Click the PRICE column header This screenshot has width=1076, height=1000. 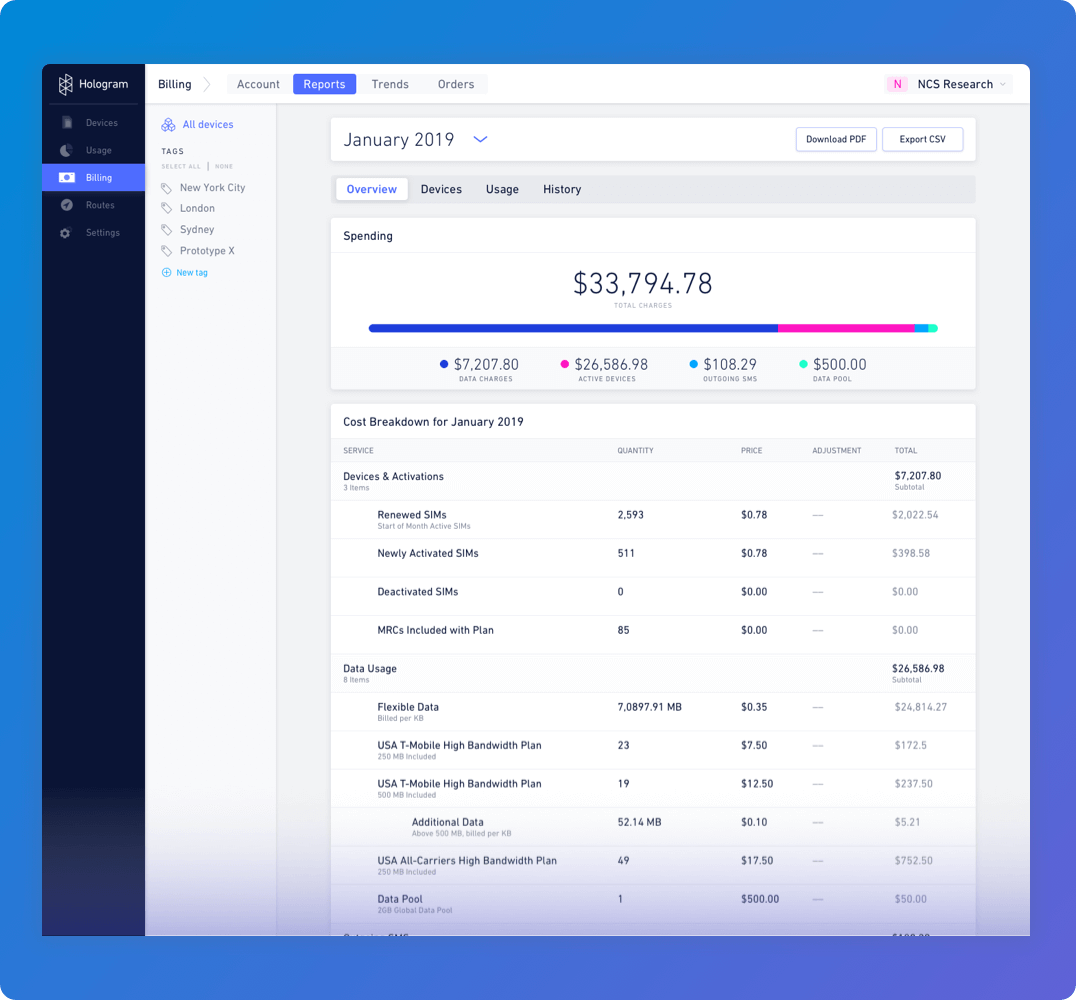751,451
